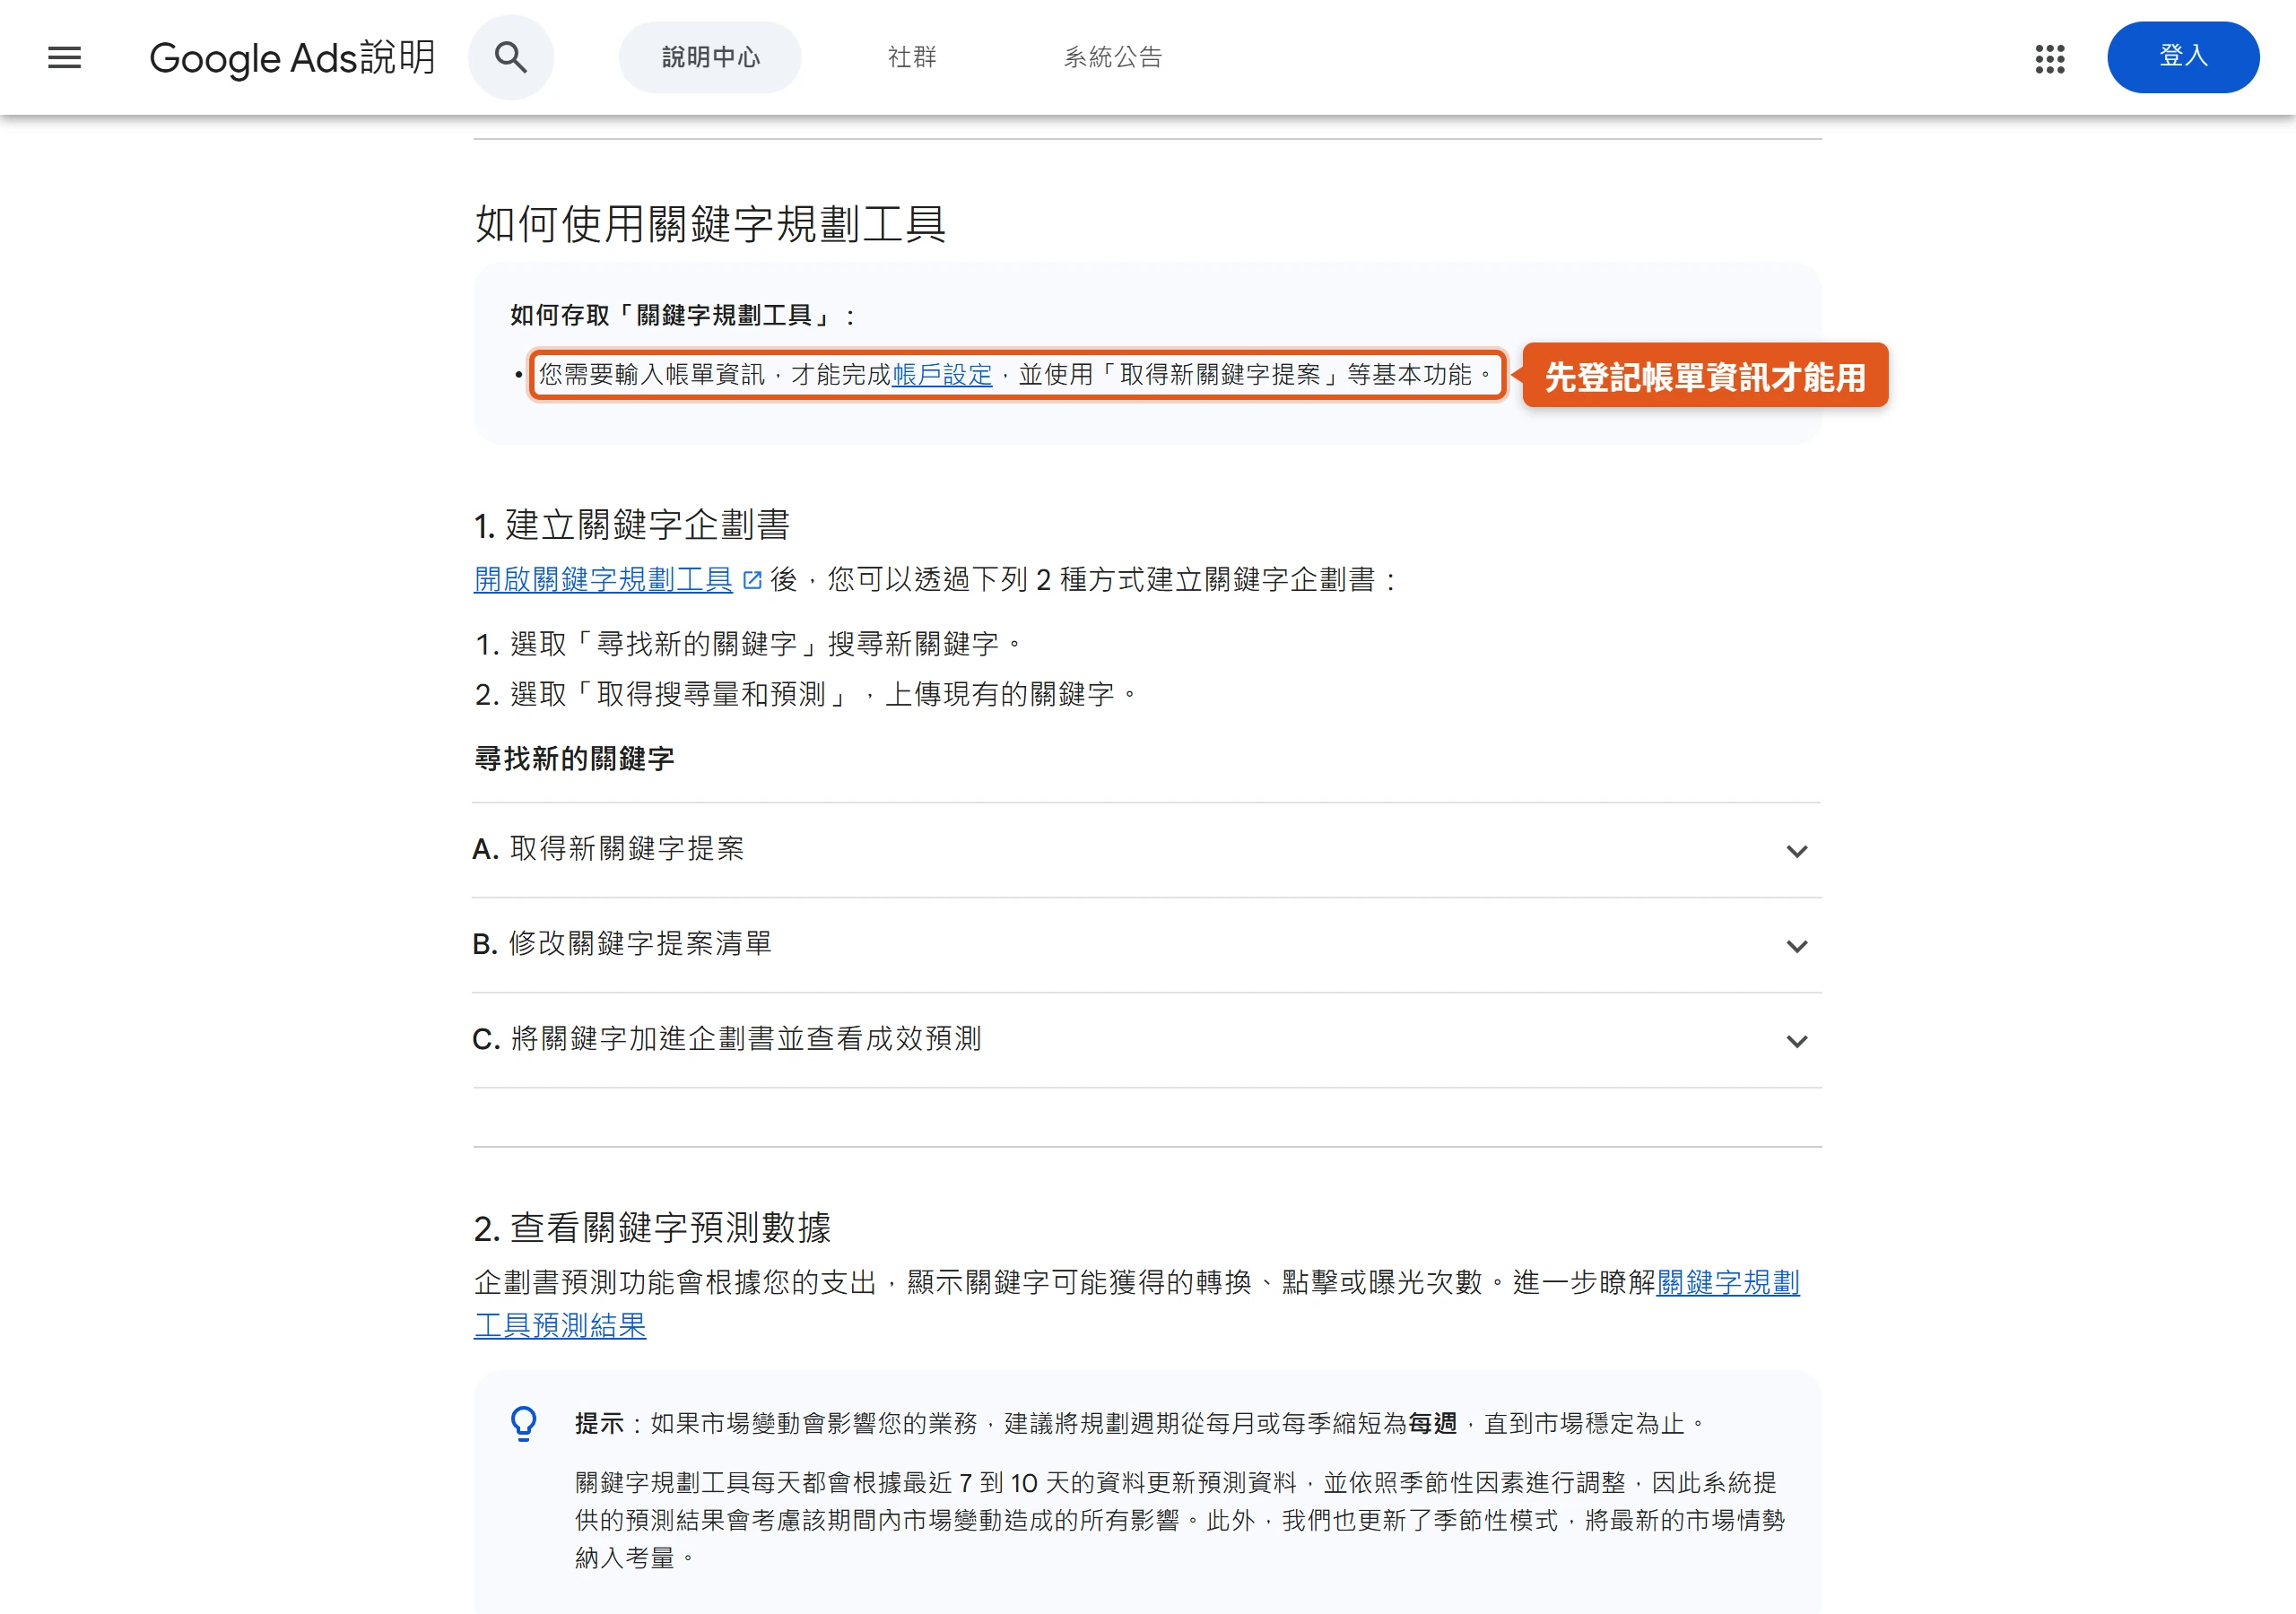This screenshot has height=1614, width=2296.
Task: Open the B. 修改關鍵字提案清單 section
Action: (x=1146, y=945)
